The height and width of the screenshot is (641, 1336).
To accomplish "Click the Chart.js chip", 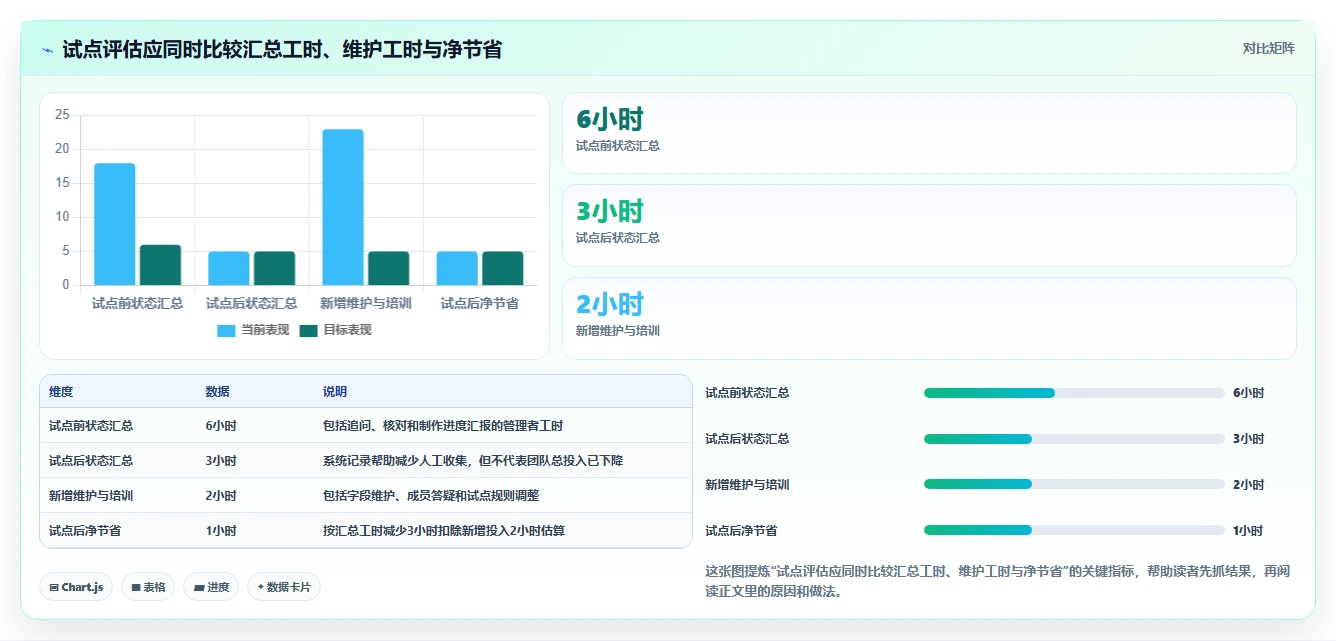I will click(x=76, y=587).
